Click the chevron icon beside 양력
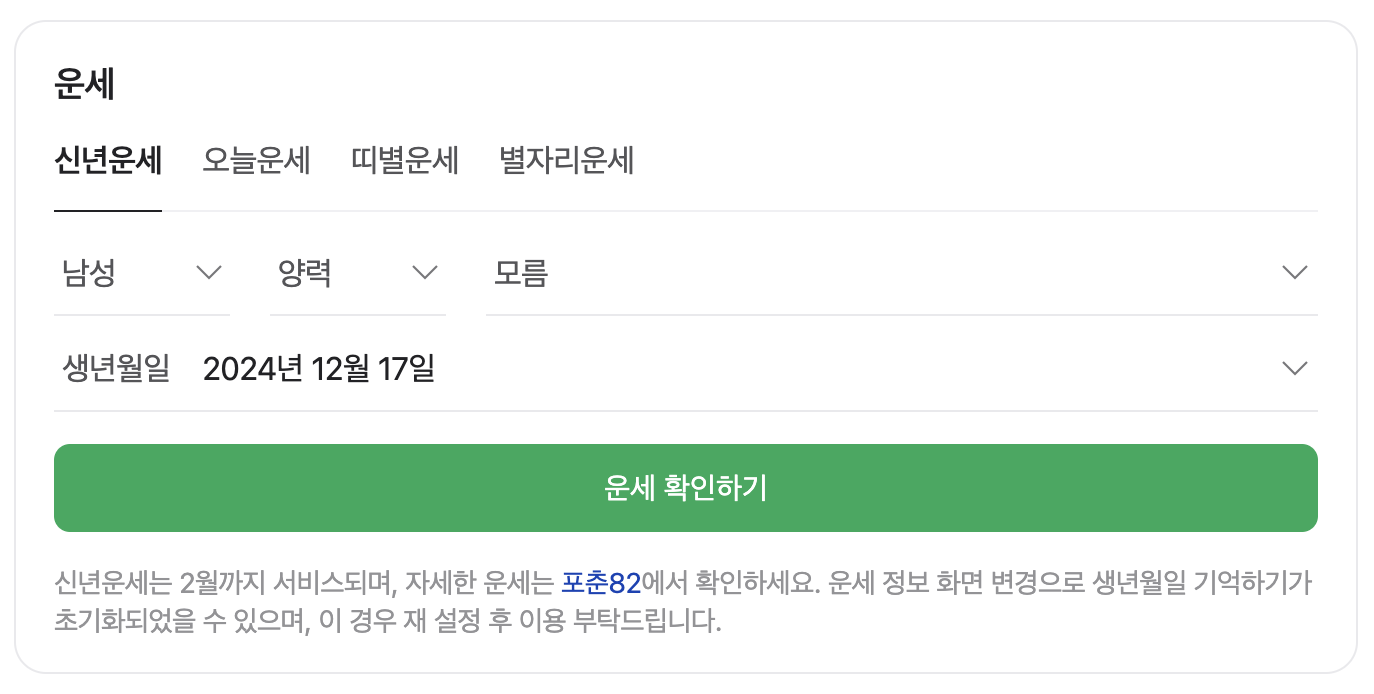The width and height of the screenshot is (1374, 694). click(425, 272)
